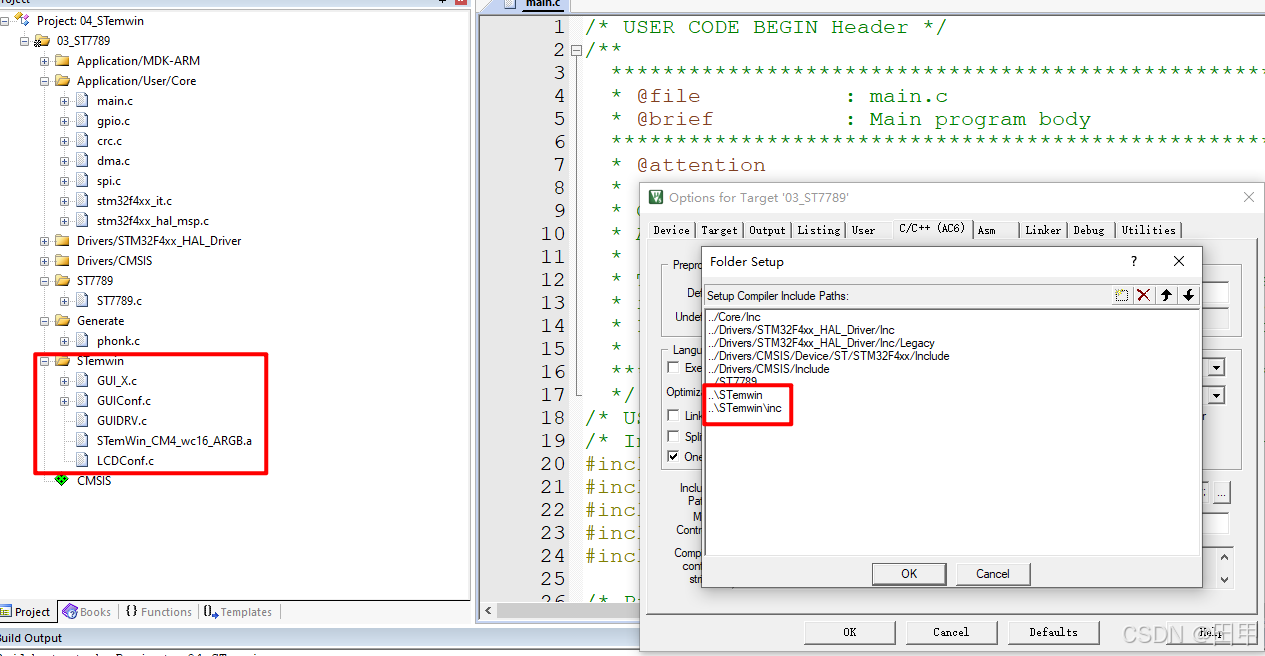
Task: Toggle the first Language section checkbox
Action: pos(673,368)
